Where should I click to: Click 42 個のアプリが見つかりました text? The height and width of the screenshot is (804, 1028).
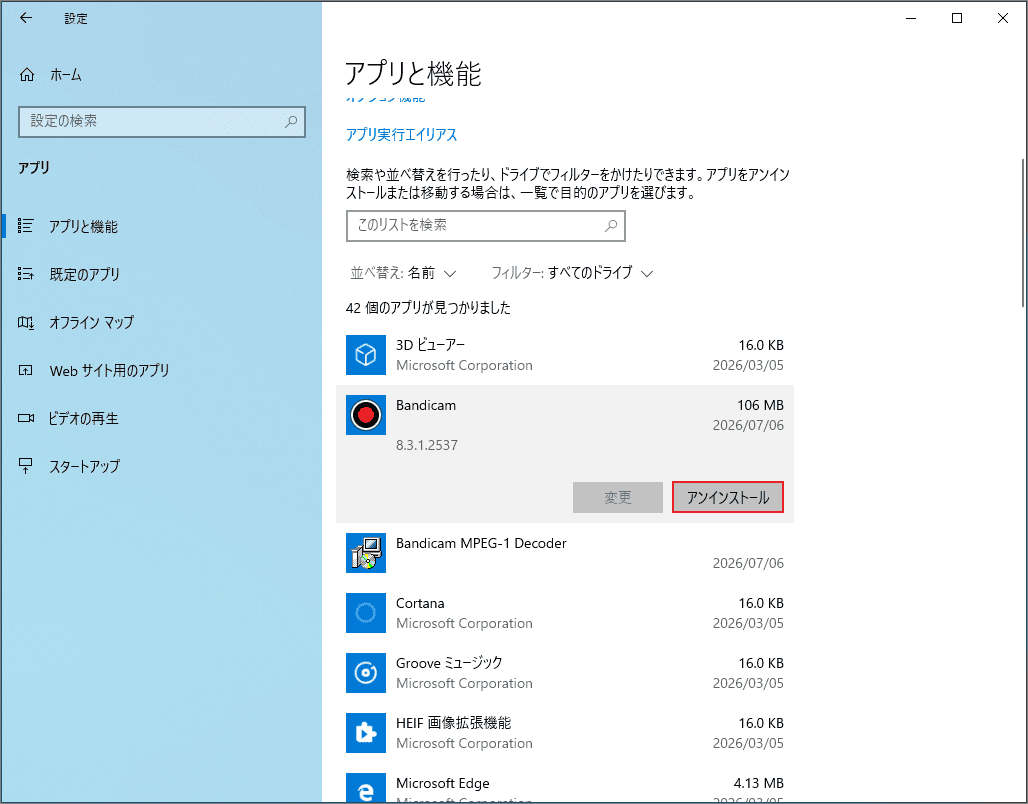point(428,308)
